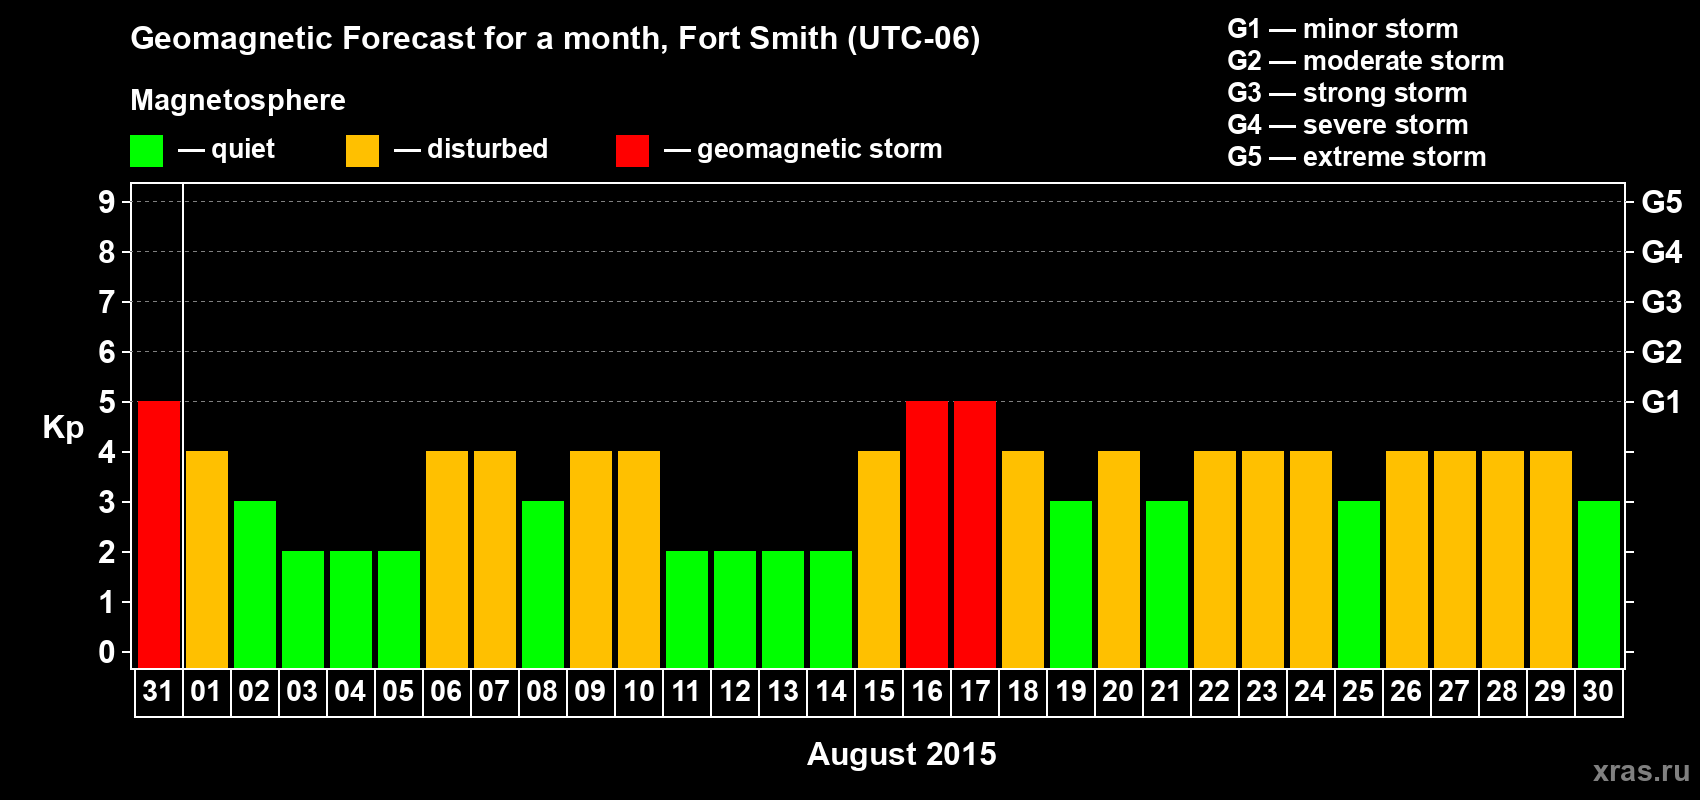Click the 'G2 — moderate storm' legend line
Viewport: 1700px width, 800px height.
click(1366, 61)
